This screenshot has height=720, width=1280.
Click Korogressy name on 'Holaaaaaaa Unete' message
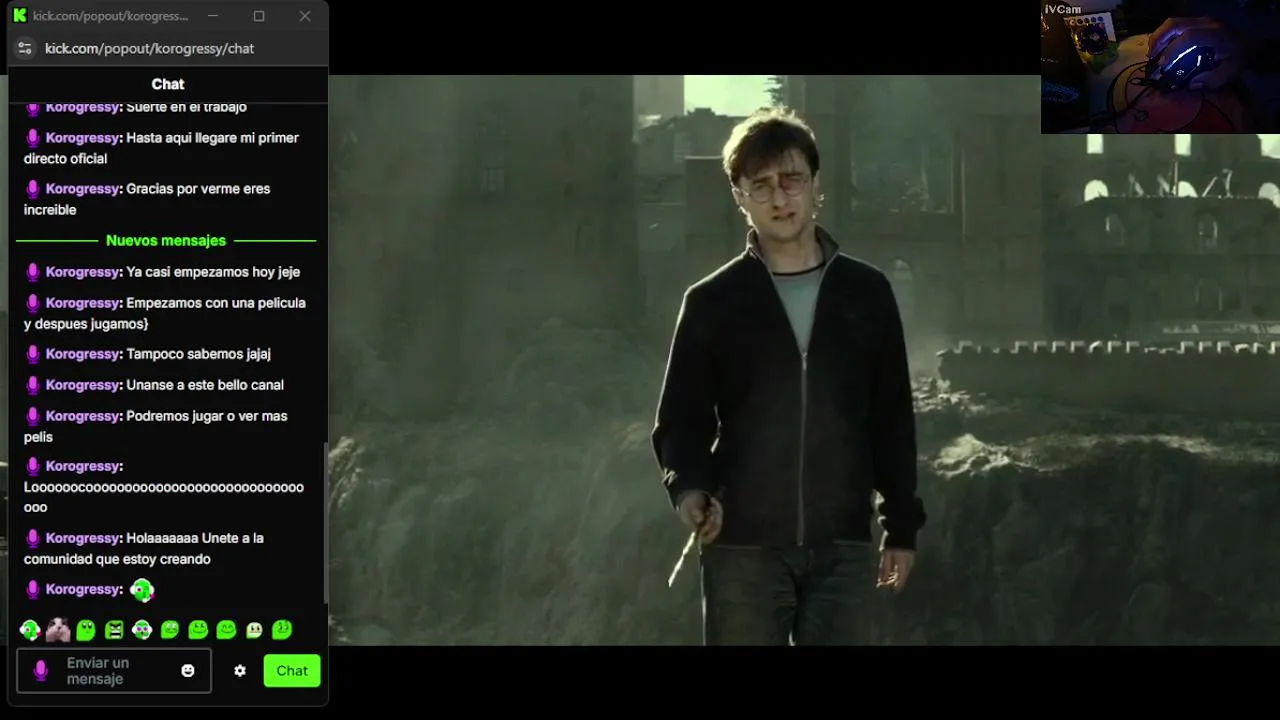pyautogui.click(x=83, y=538)
